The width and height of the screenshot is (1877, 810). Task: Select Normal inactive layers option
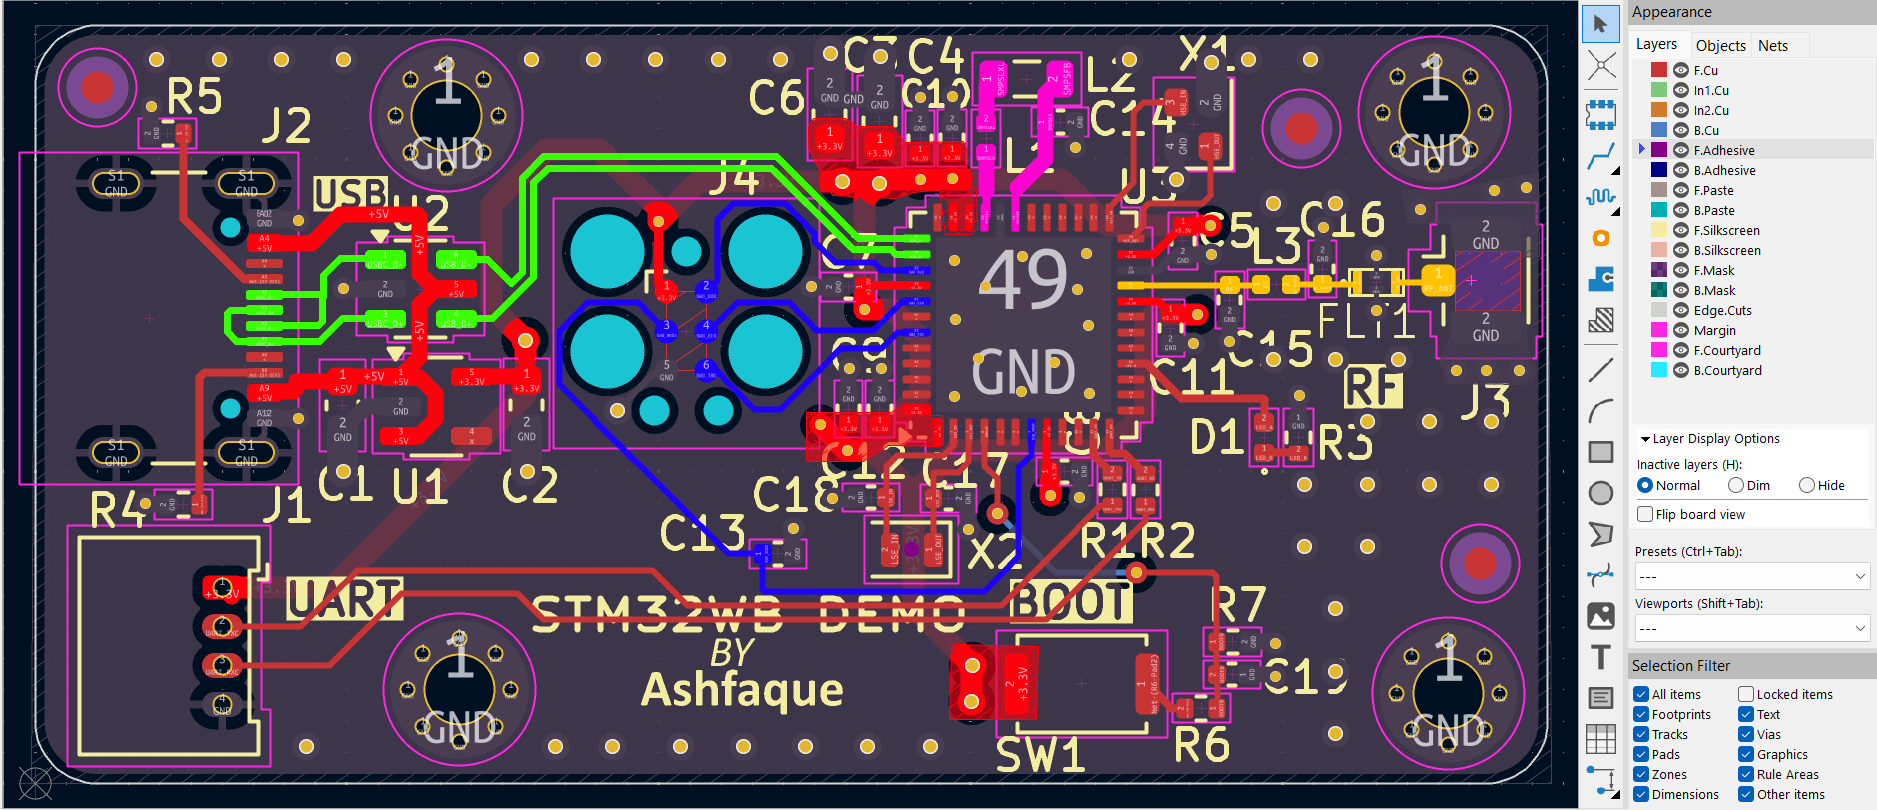(x=1645, y=485)
